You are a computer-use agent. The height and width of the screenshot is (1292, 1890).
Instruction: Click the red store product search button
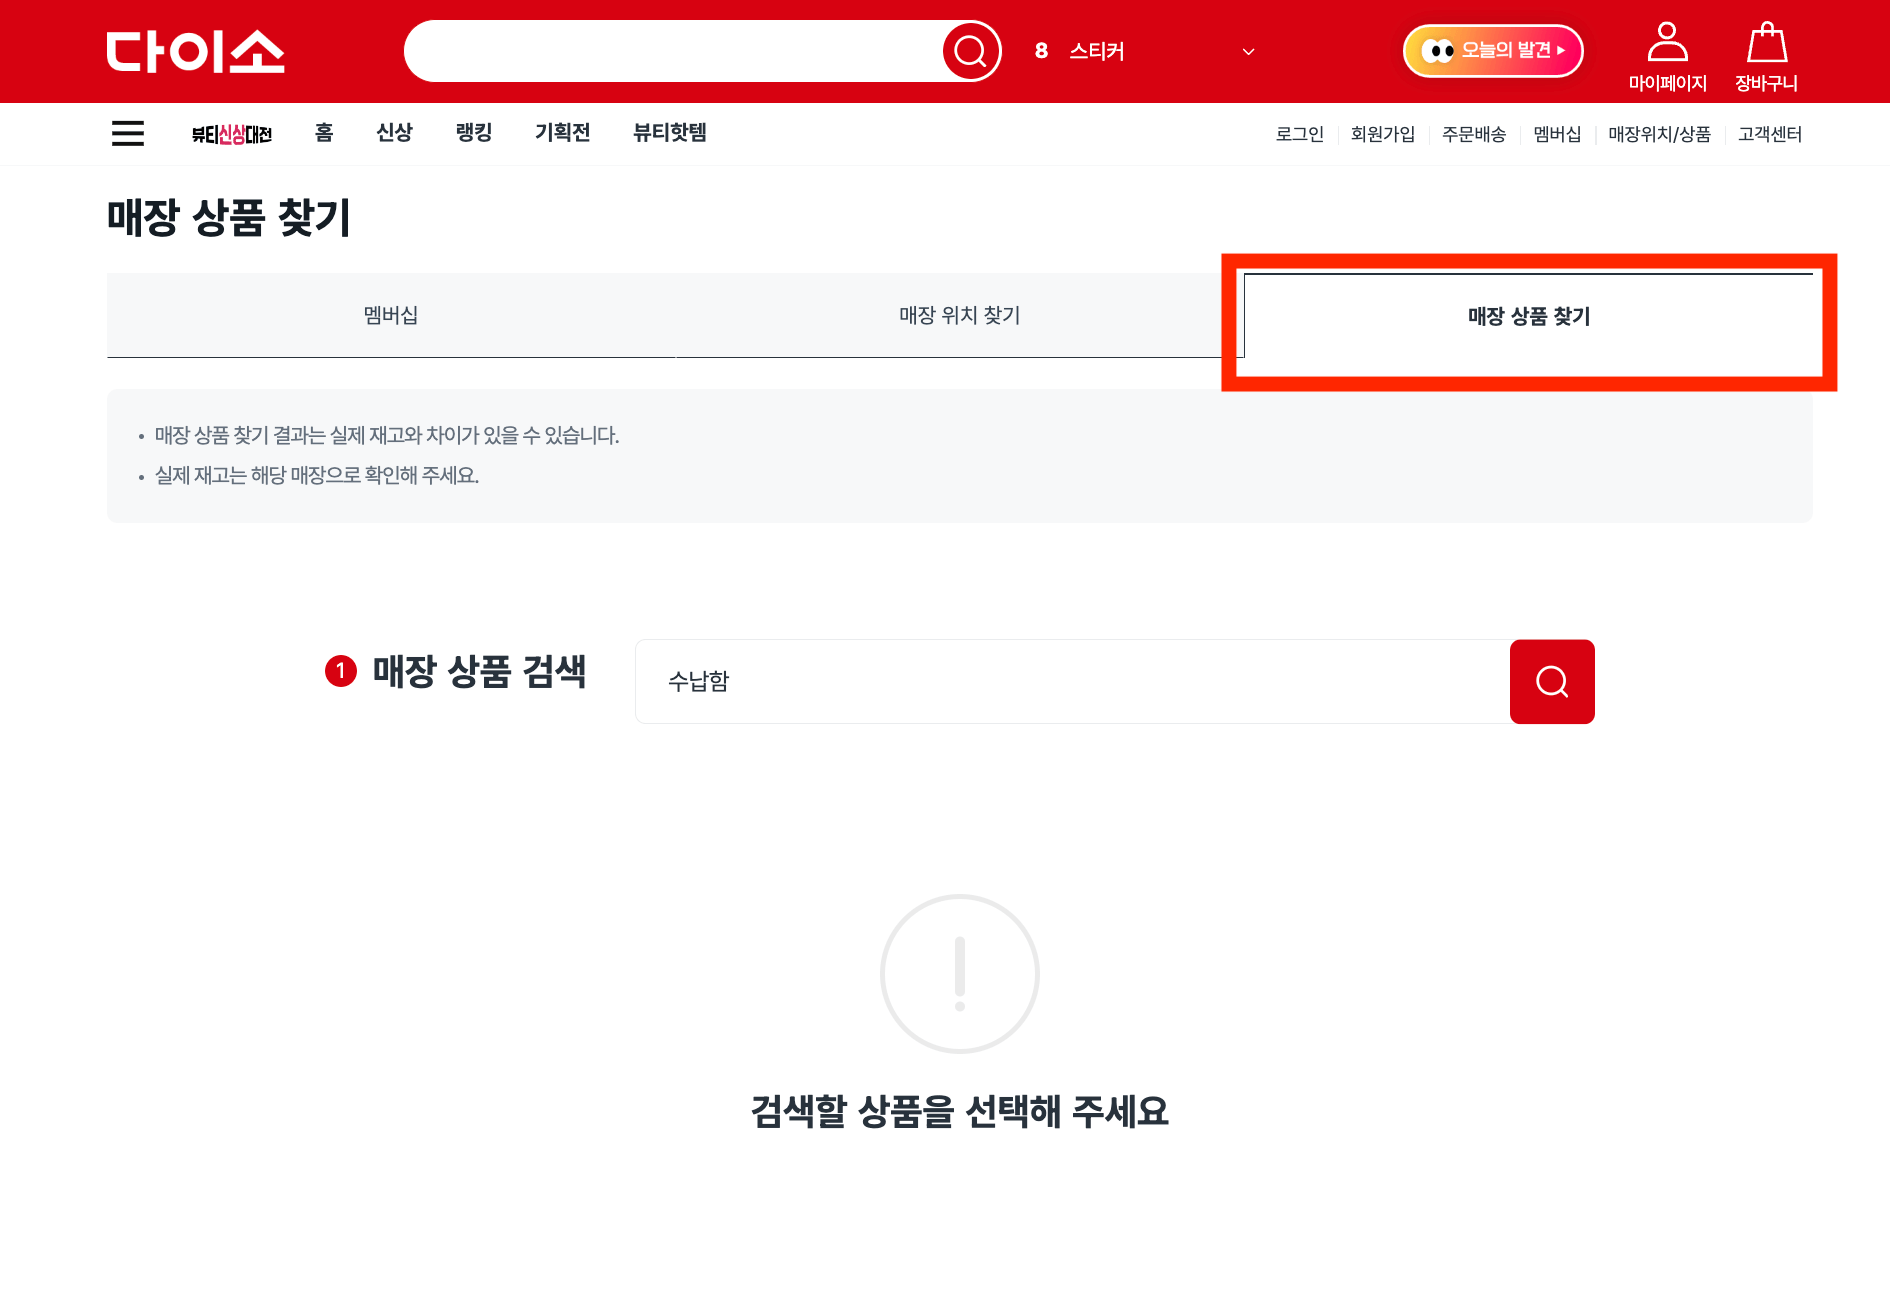(x=1551, y=681)
